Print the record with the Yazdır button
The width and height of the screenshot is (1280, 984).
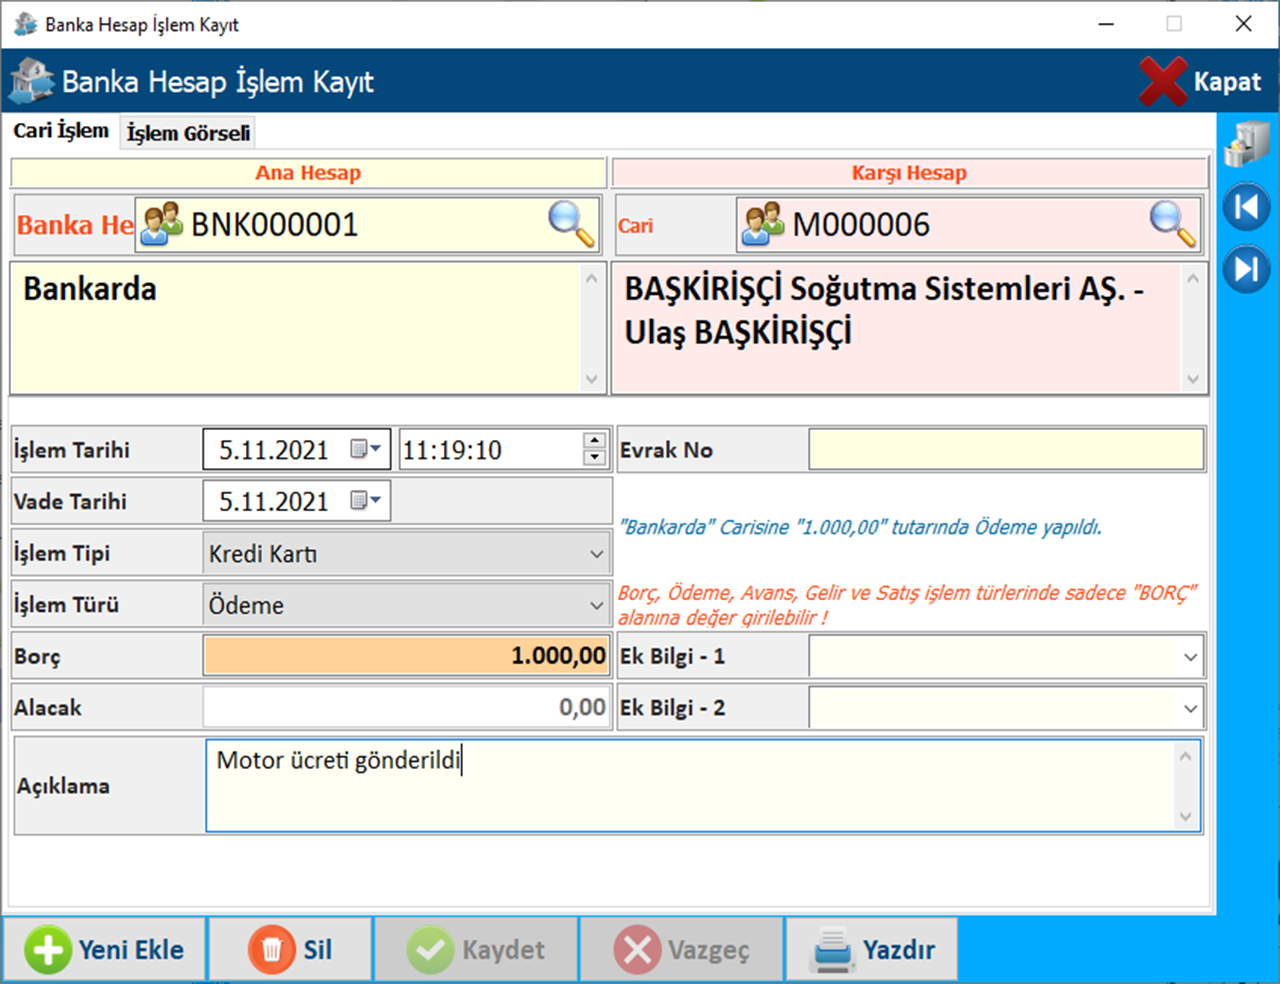coord(873,949)
